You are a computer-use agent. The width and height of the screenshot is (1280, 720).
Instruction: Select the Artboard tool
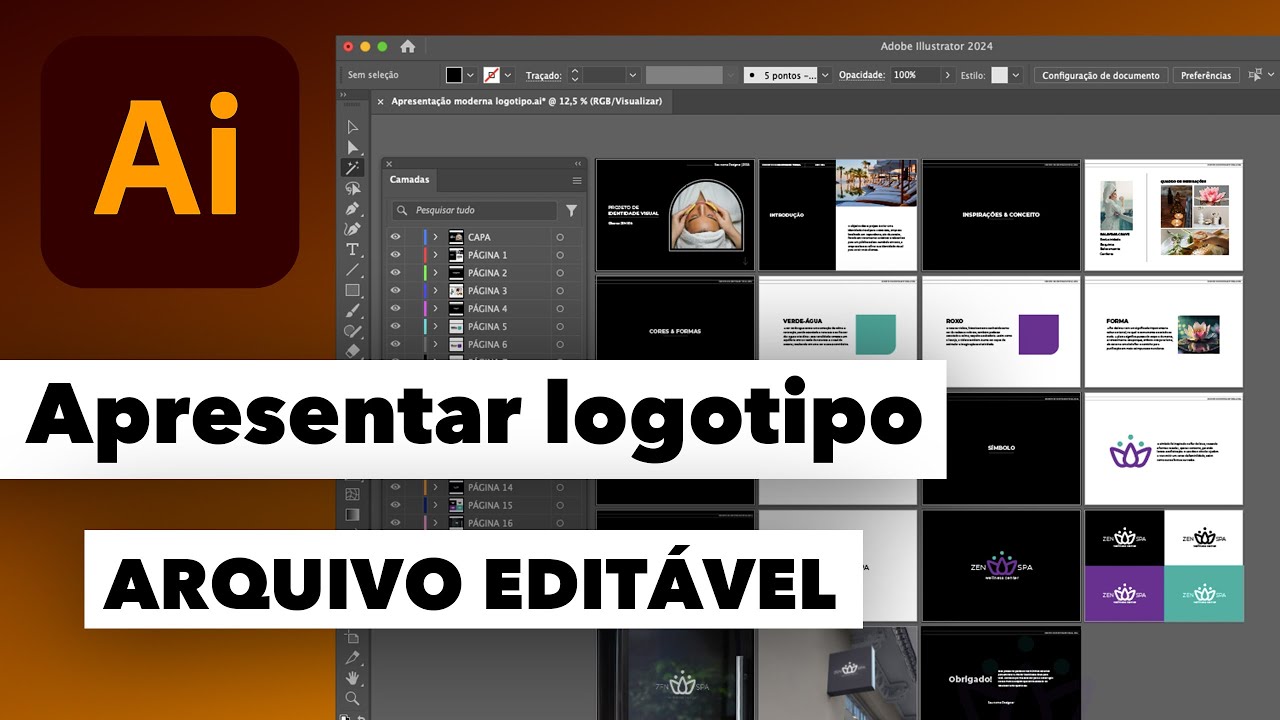352,637
